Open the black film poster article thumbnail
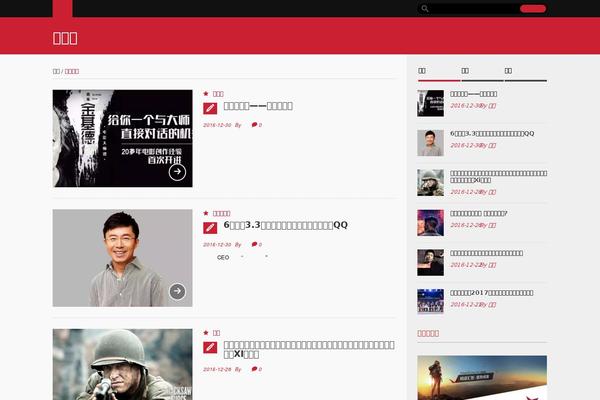Viewport: 600px width, 400px height. click(122, 139)
